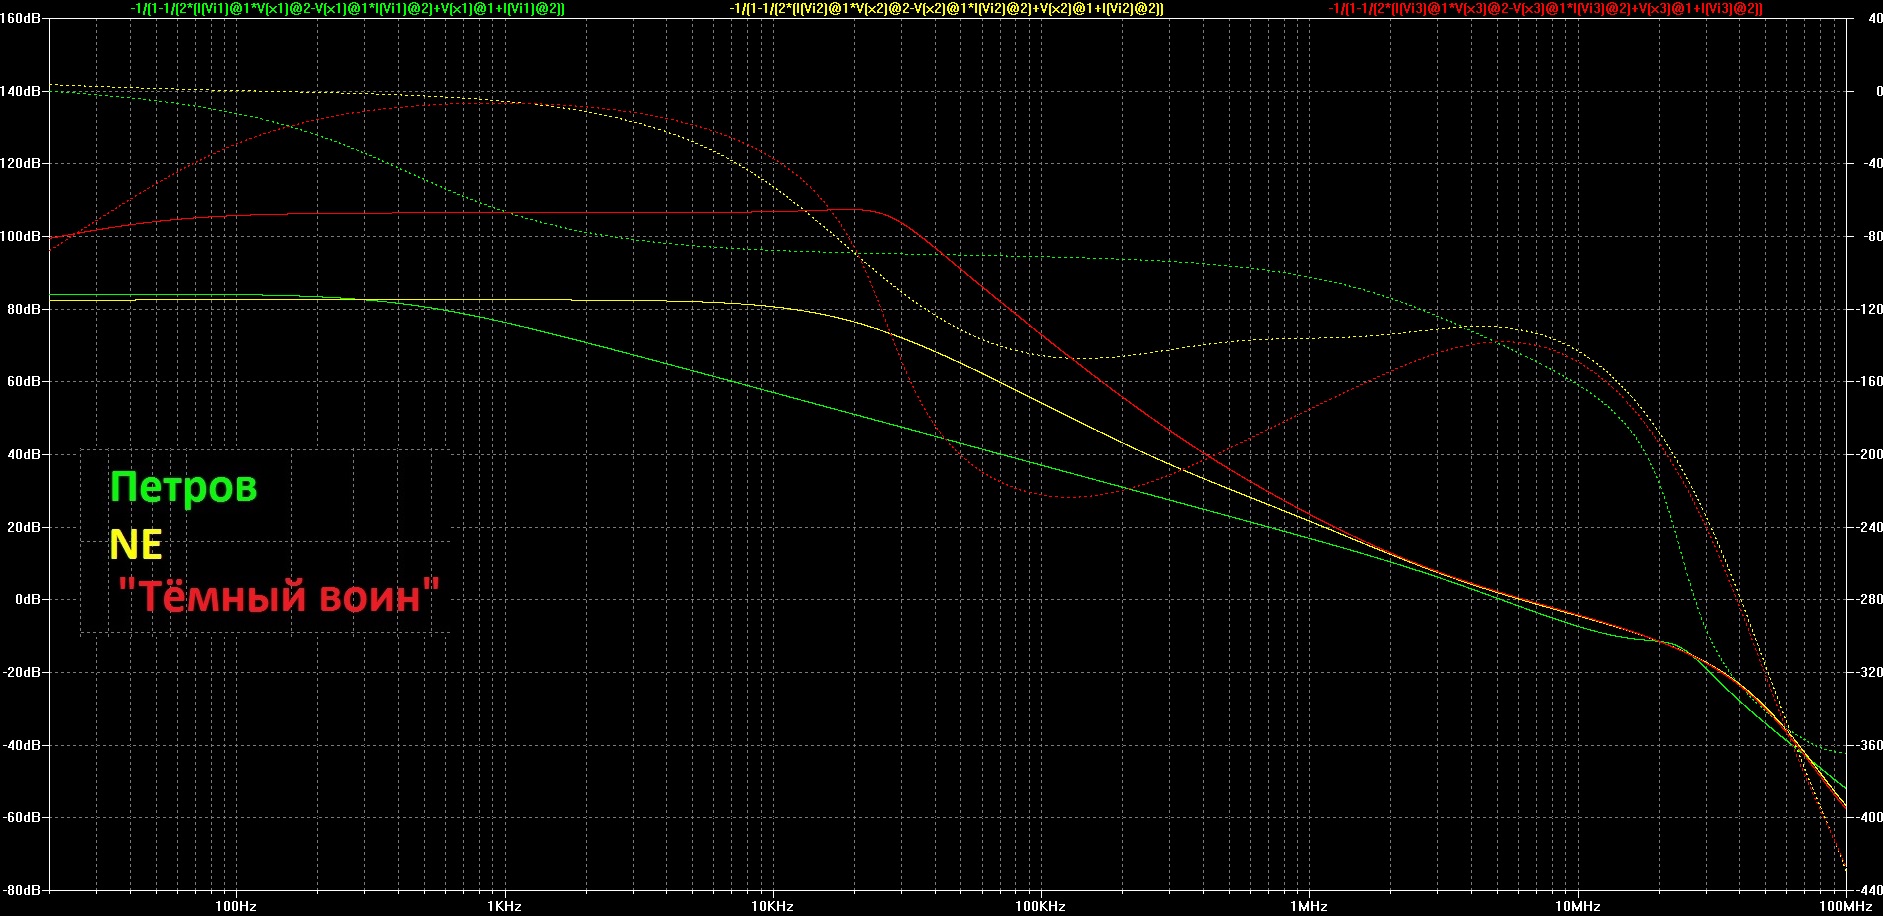This screenshot has width=1883, height=916.
Task: Click the 120dB label on the gain axis
Action: [21, 163]
